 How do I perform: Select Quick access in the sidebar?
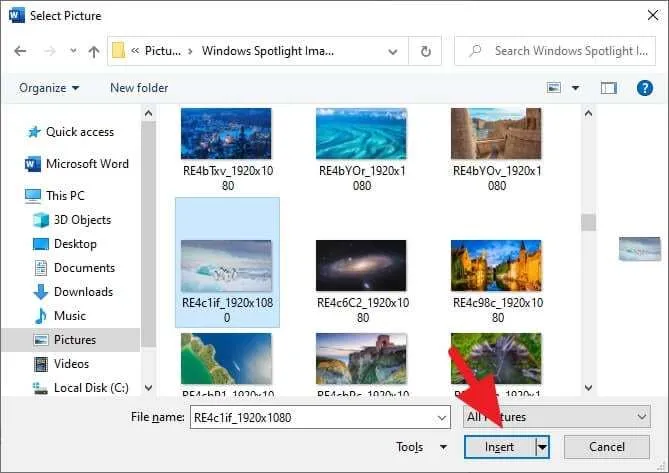[80, 132]
